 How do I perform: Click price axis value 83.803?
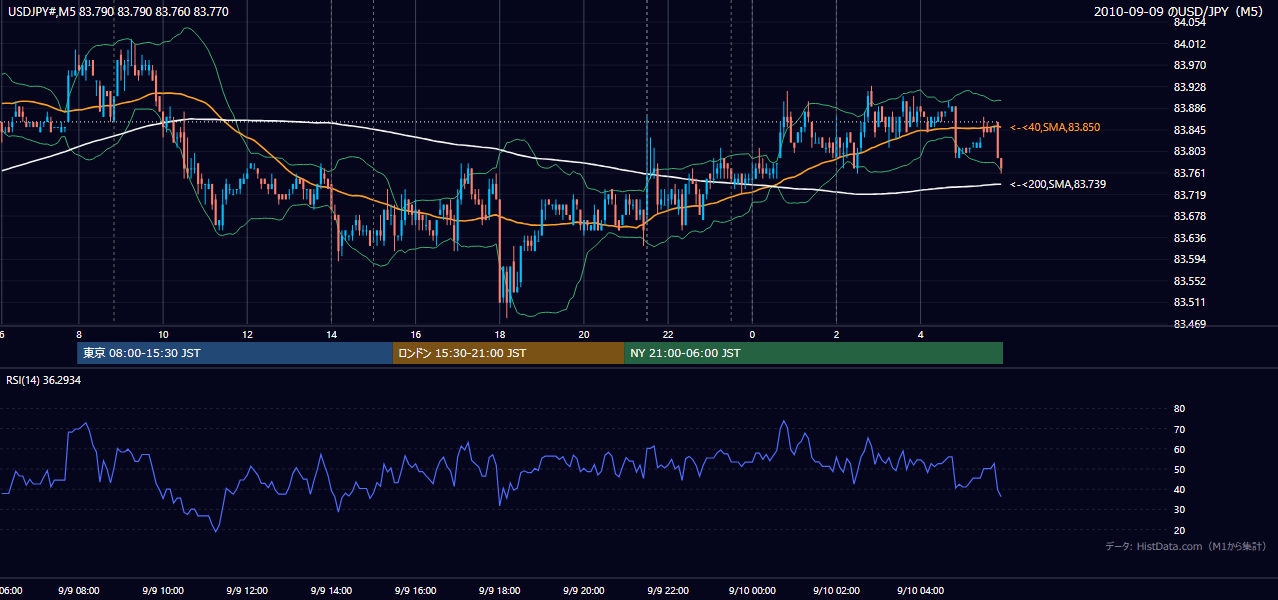pos(1190,151)
